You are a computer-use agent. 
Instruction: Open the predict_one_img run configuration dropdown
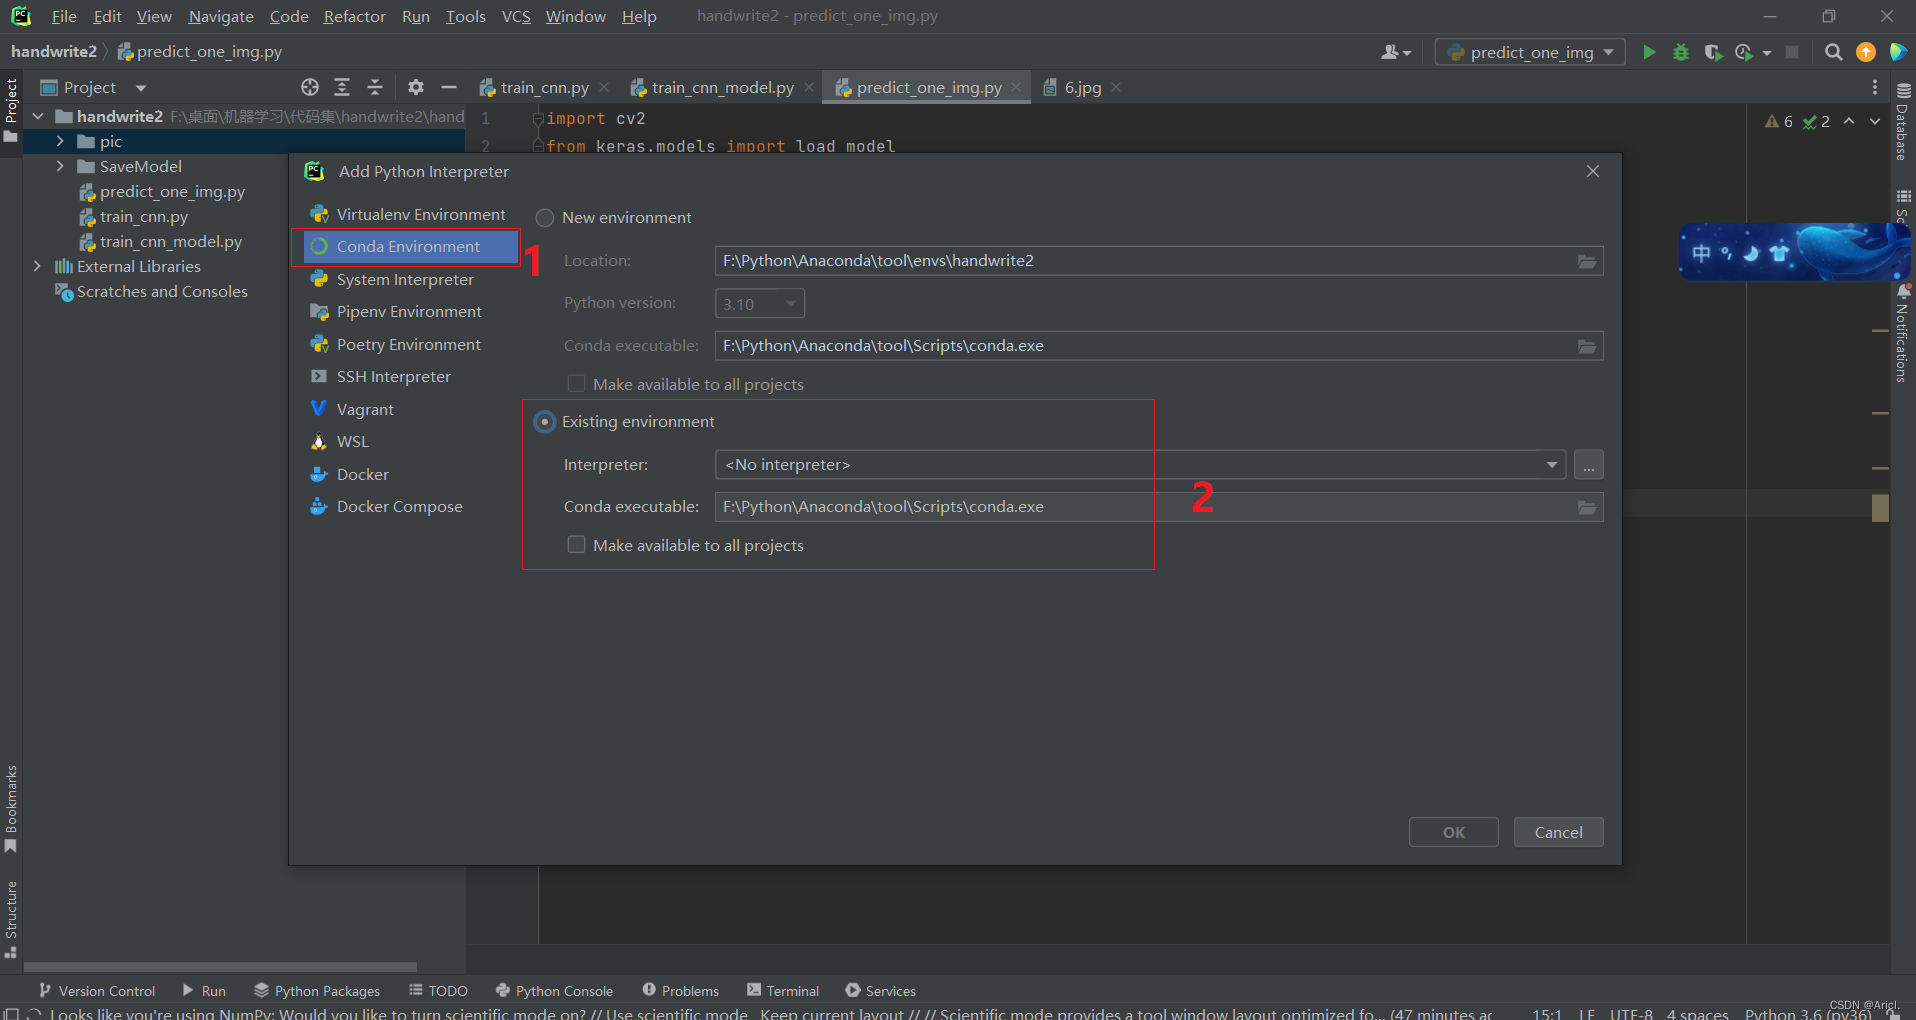1530,52
